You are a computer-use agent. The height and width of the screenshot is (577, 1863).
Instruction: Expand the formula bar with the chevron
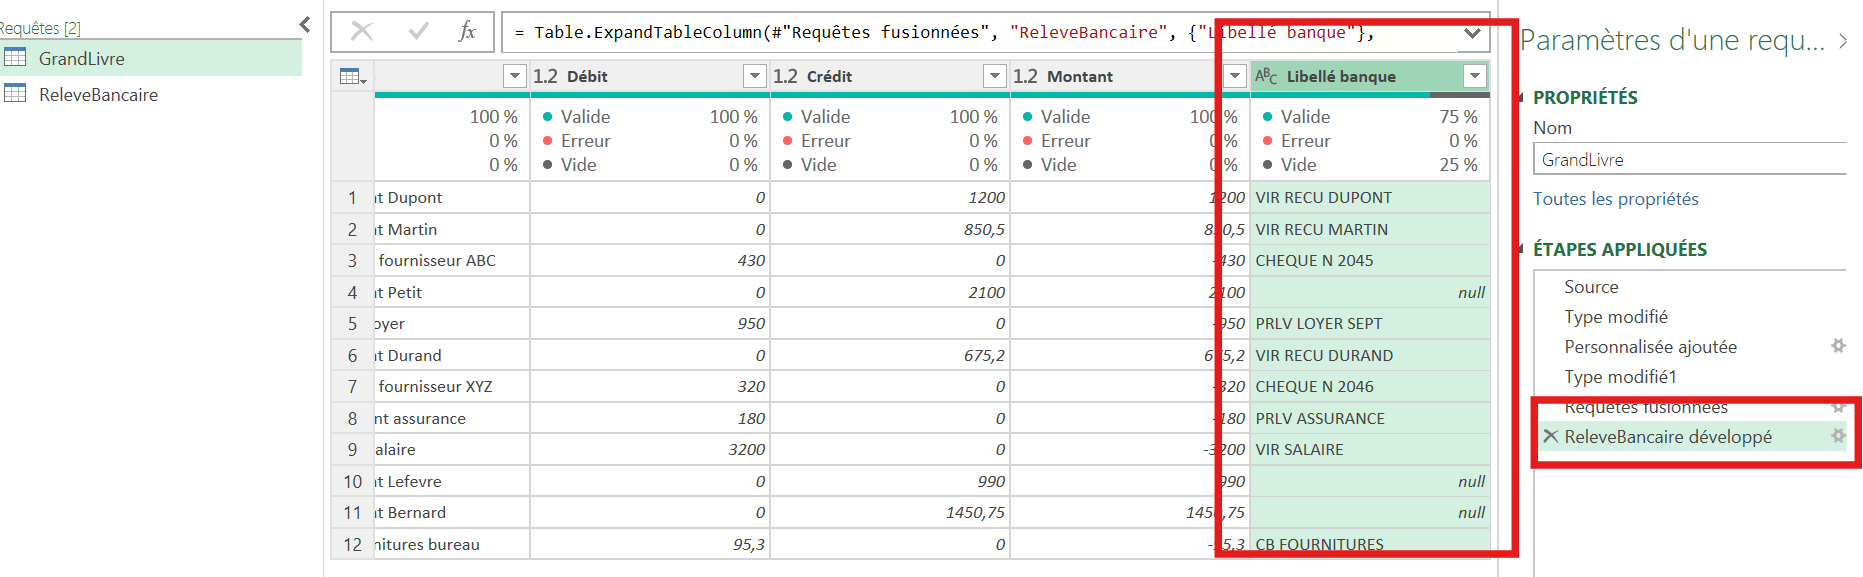pos(1472,33)
